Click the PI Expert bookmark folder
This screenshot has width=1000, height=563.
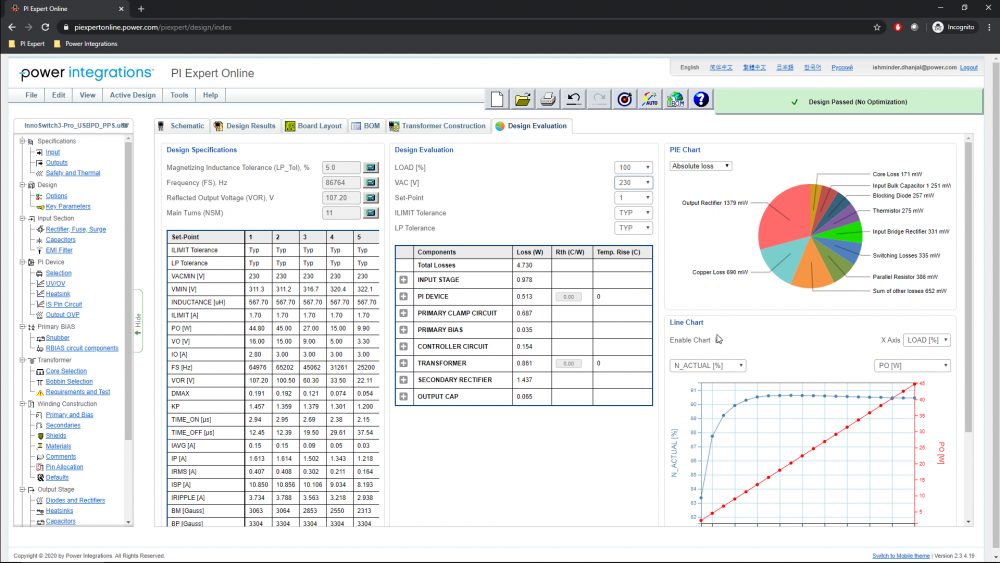pyautogui.click(x=27, y=44)
